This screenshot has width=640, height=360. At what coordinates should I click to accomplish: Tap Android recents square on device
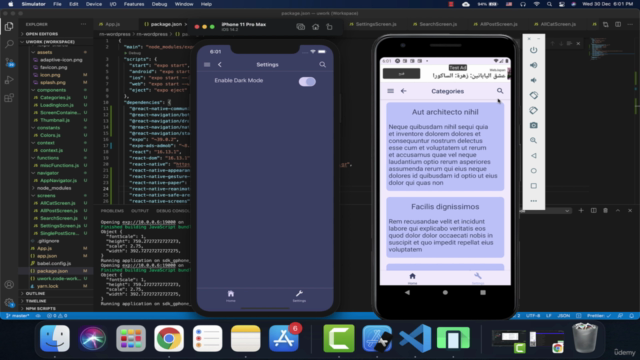click(x=483, y=292)
